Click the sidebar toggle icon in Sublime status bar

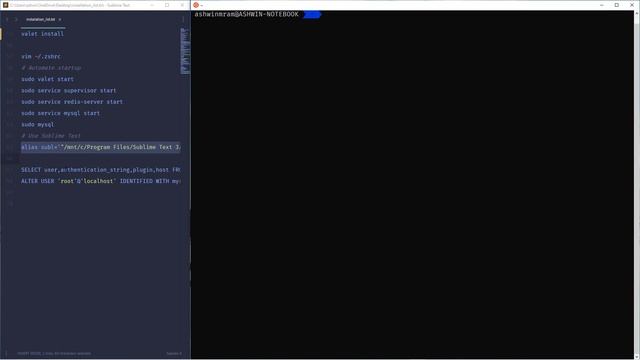6,353
